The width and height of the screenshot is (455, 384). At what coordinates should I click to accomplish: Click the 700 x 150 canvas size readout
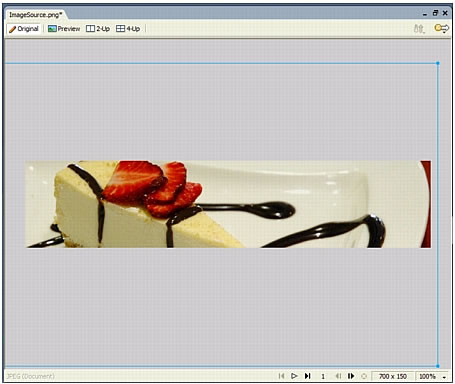pos(393,376)
